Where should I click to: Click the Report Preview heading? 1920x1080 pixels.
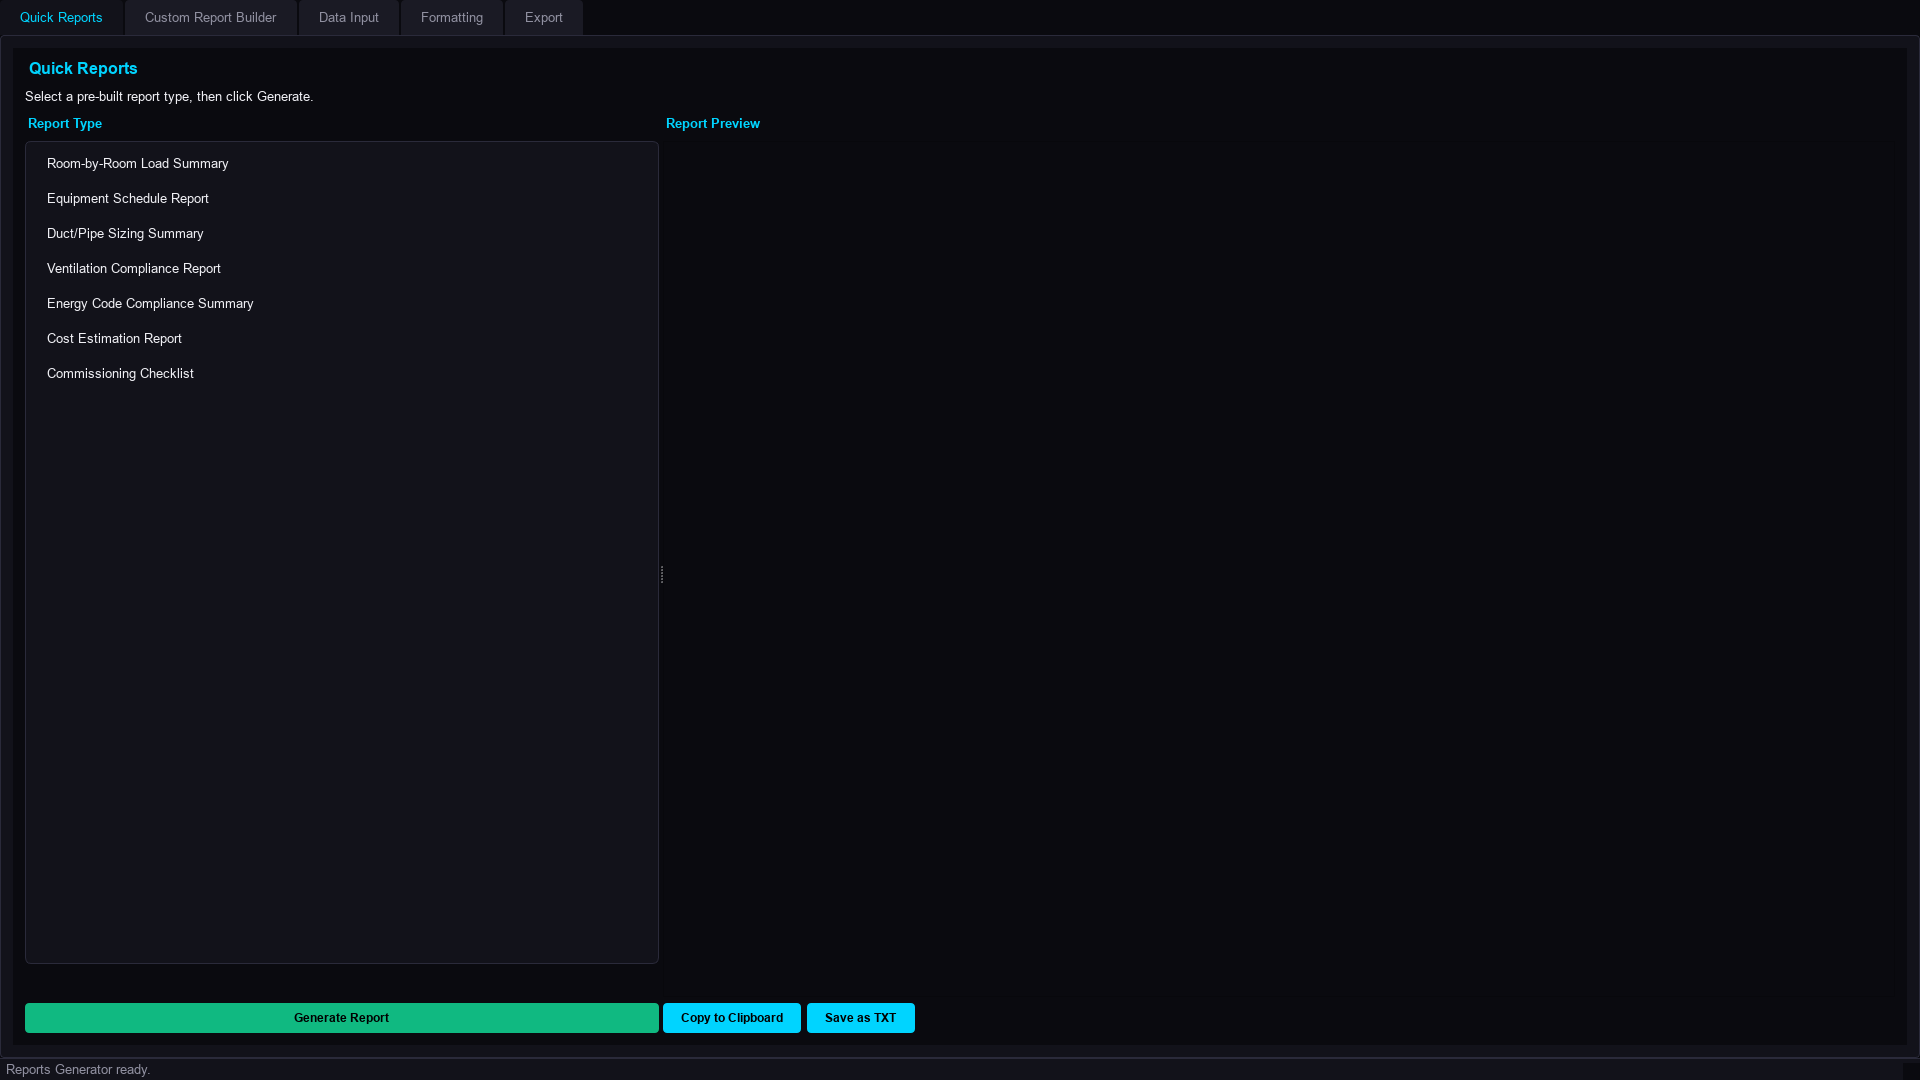[713, 124]
